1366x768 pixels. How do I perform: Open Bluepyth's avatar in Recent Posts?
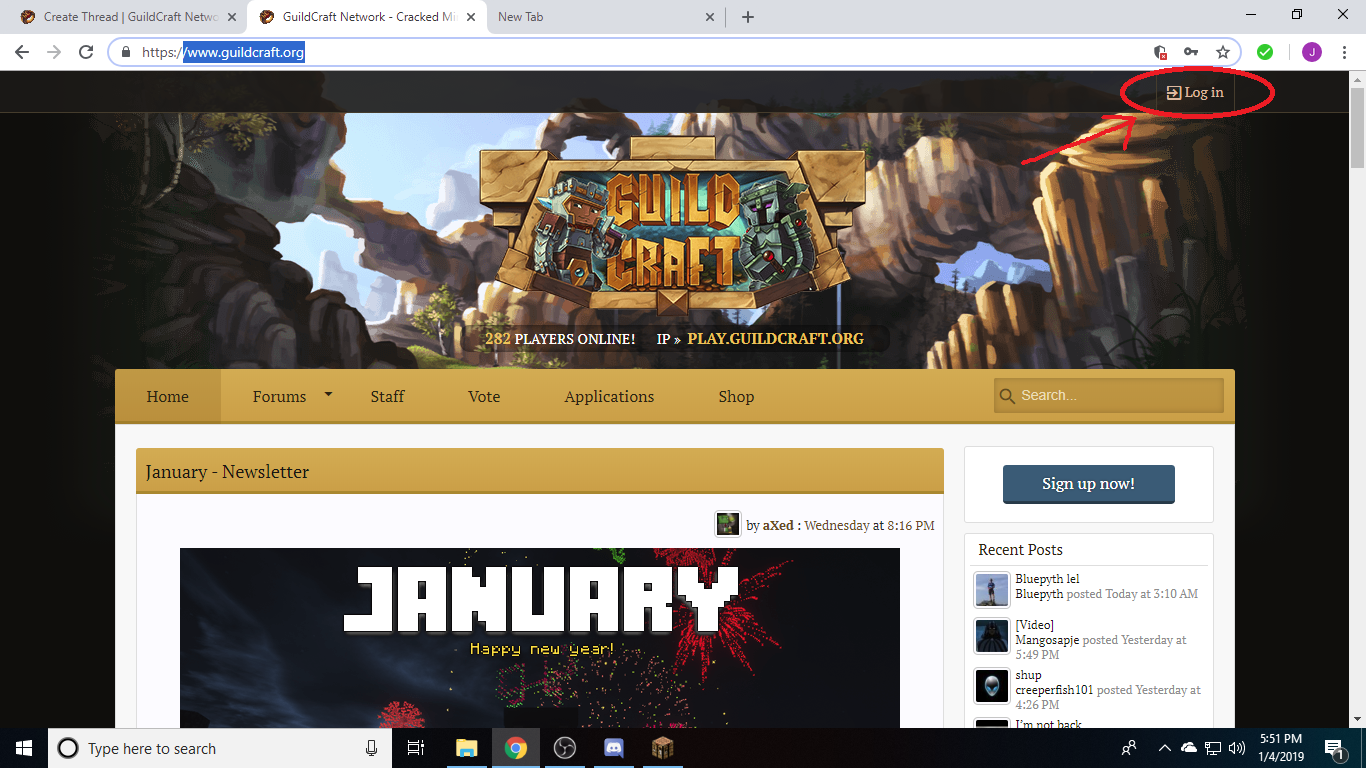pyautogui.click(x=992, y=590)
